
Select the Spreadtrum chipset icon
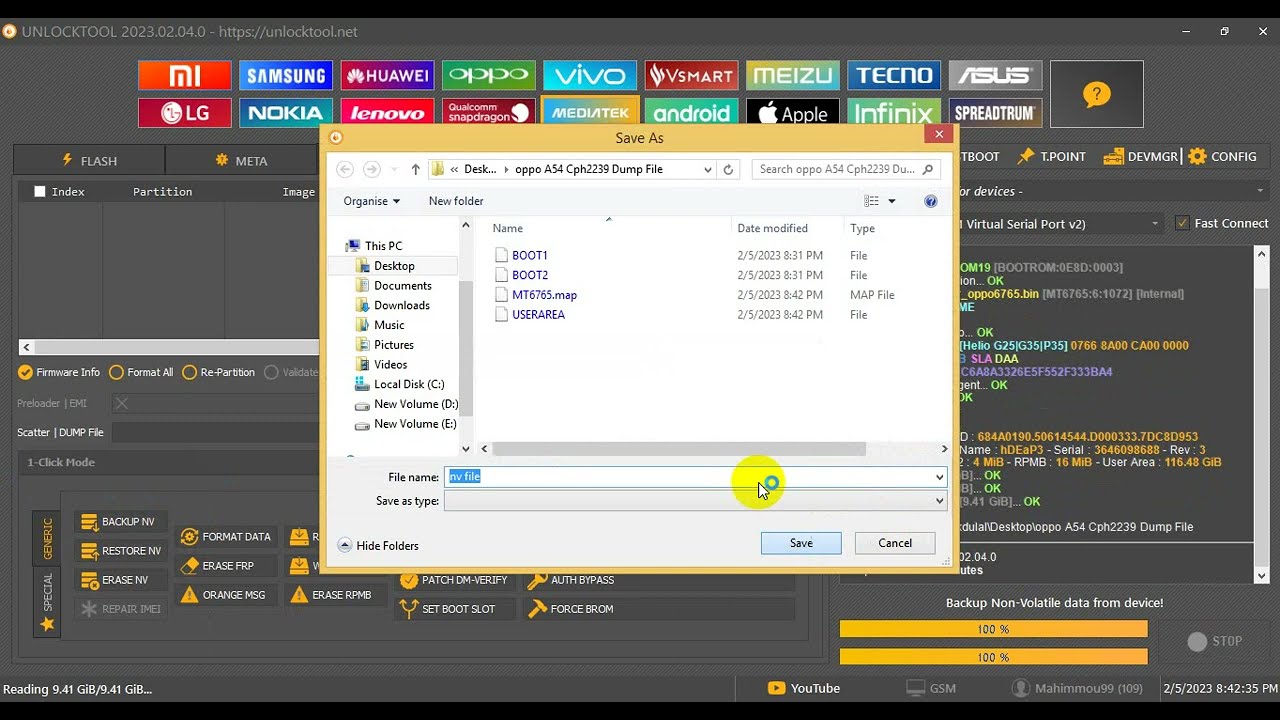point(995,112)
